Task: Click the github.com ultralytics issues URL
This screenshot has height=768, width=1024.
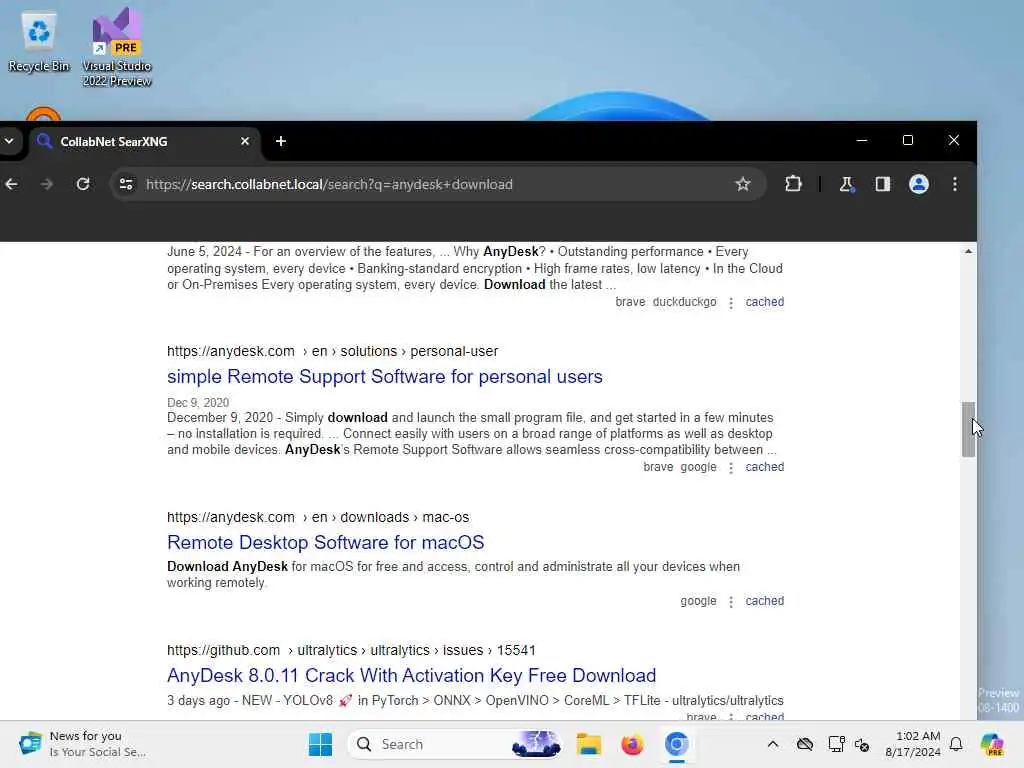Action: [x=351, y=650]
